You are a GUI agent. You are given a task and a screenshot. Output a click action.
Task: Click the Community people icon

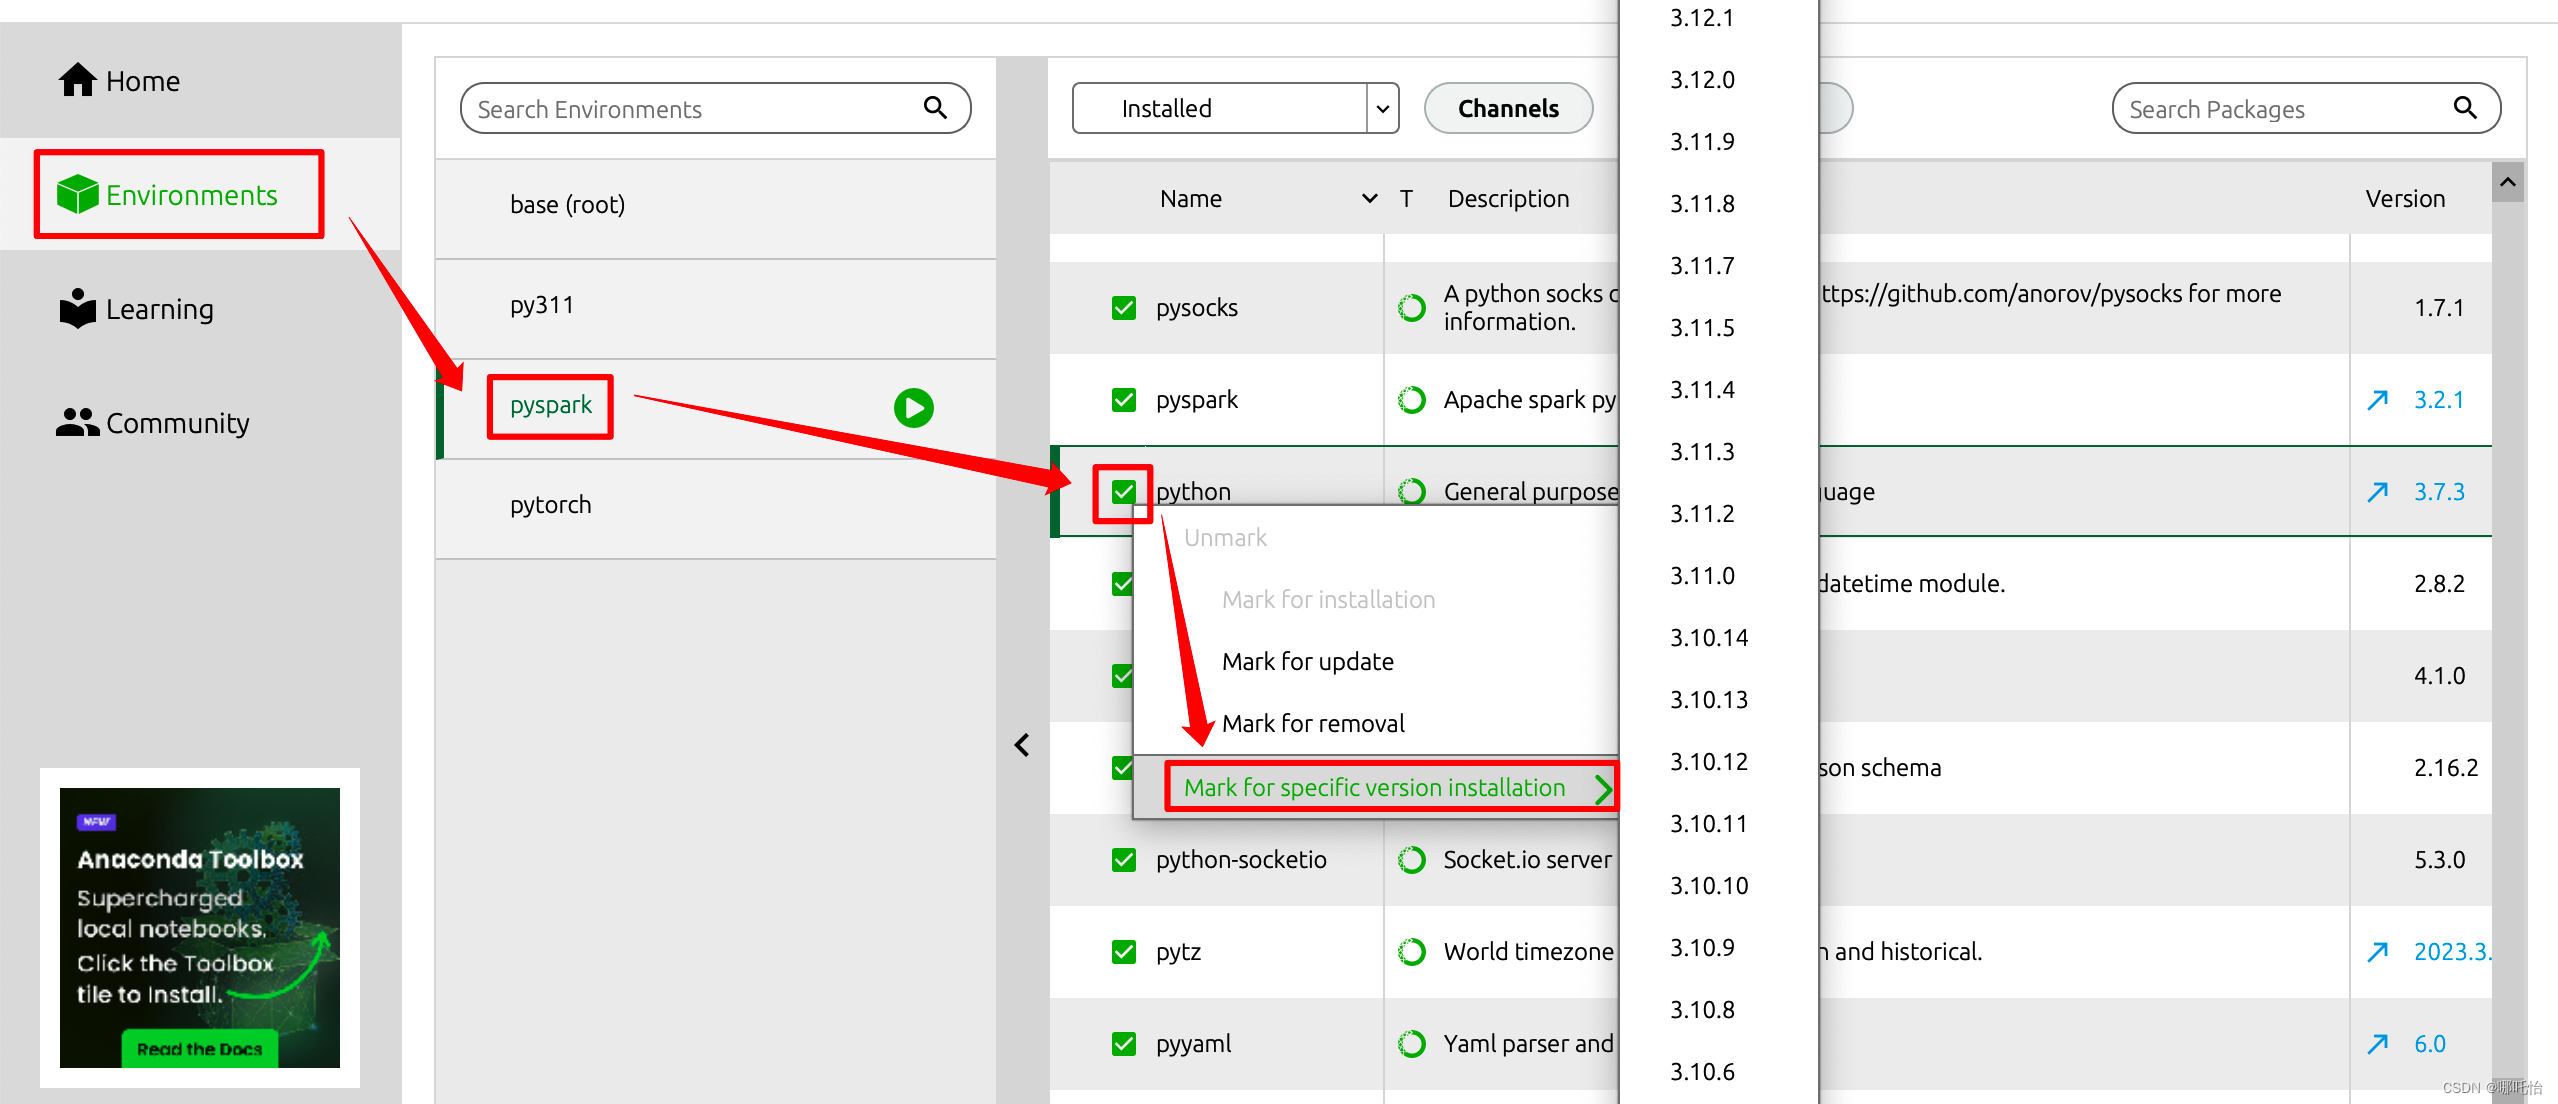pos(77,422)
